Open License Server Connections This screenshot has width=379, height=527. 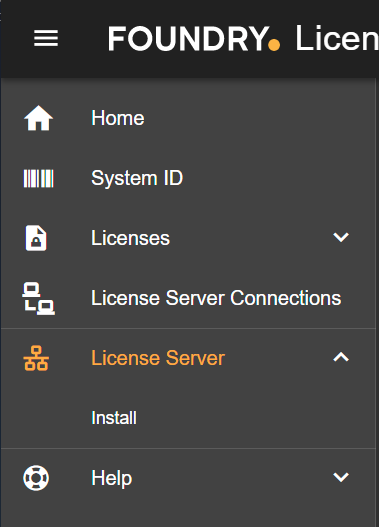216,298
